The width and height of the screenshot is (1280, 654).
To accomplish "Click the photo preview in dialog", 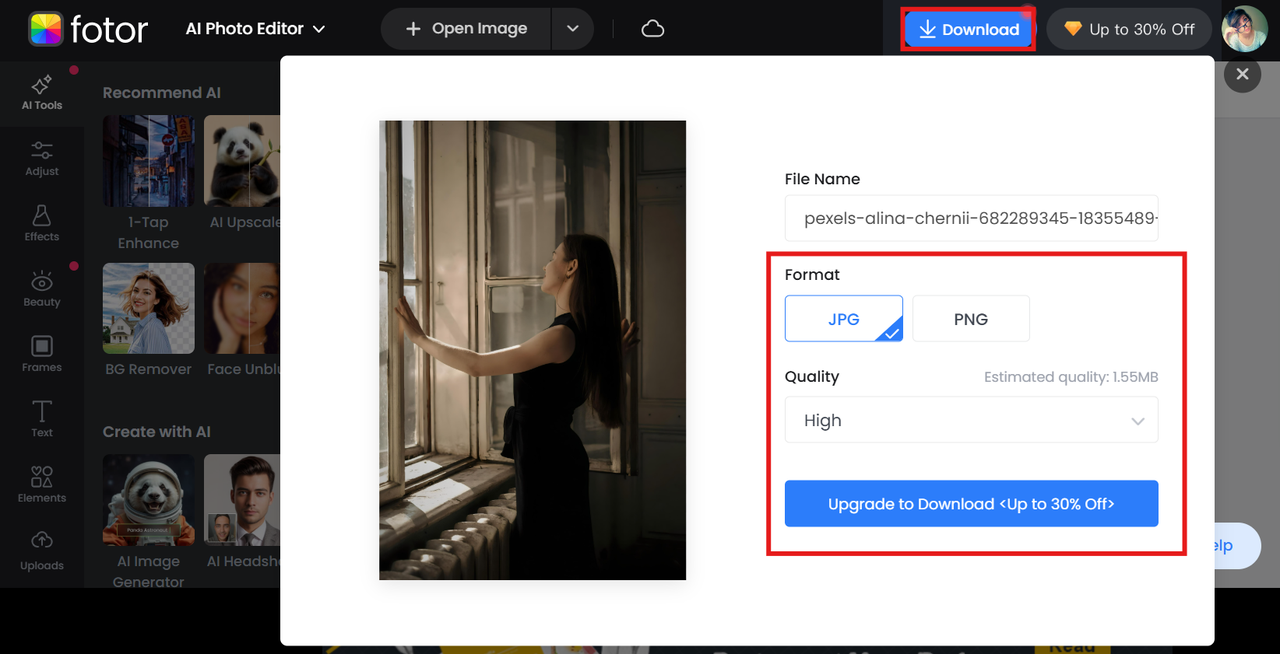I will click(532, 350).
